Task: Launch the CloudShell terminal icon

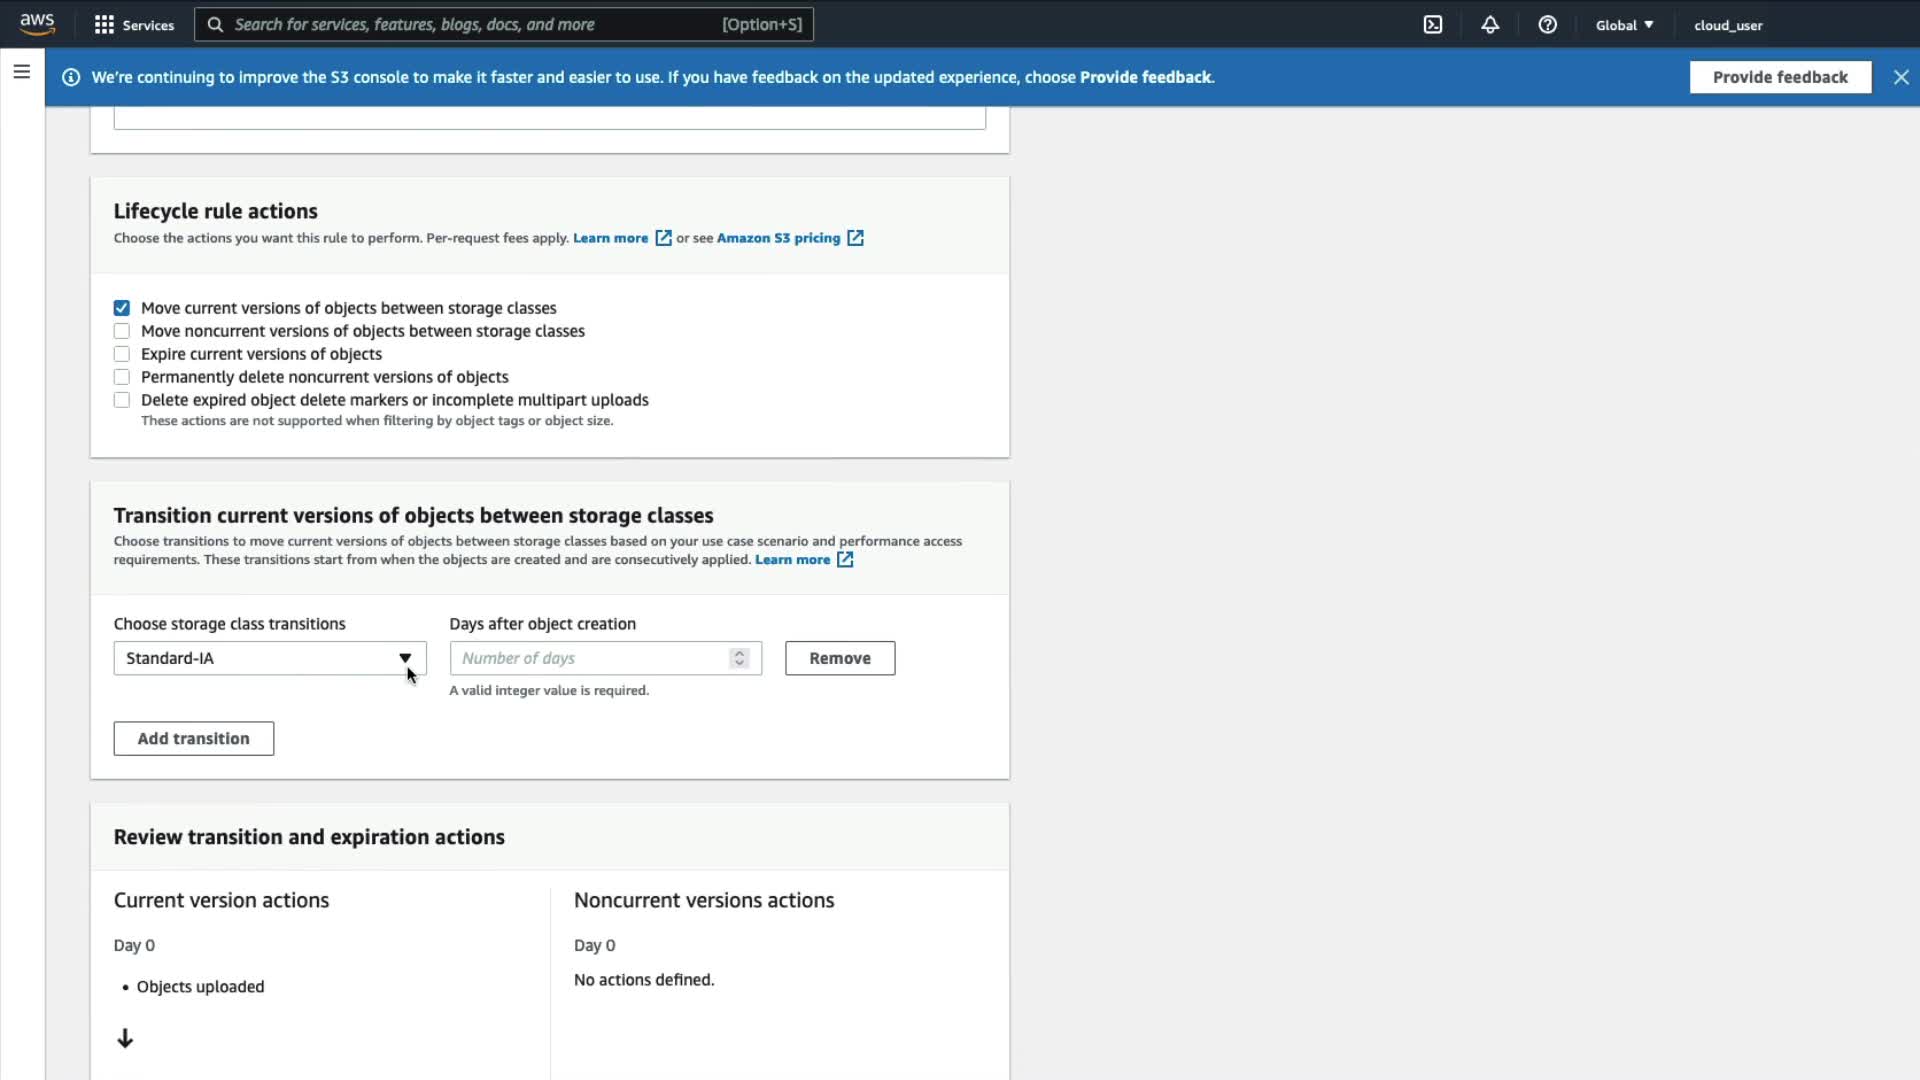Action: (1432, 25)
